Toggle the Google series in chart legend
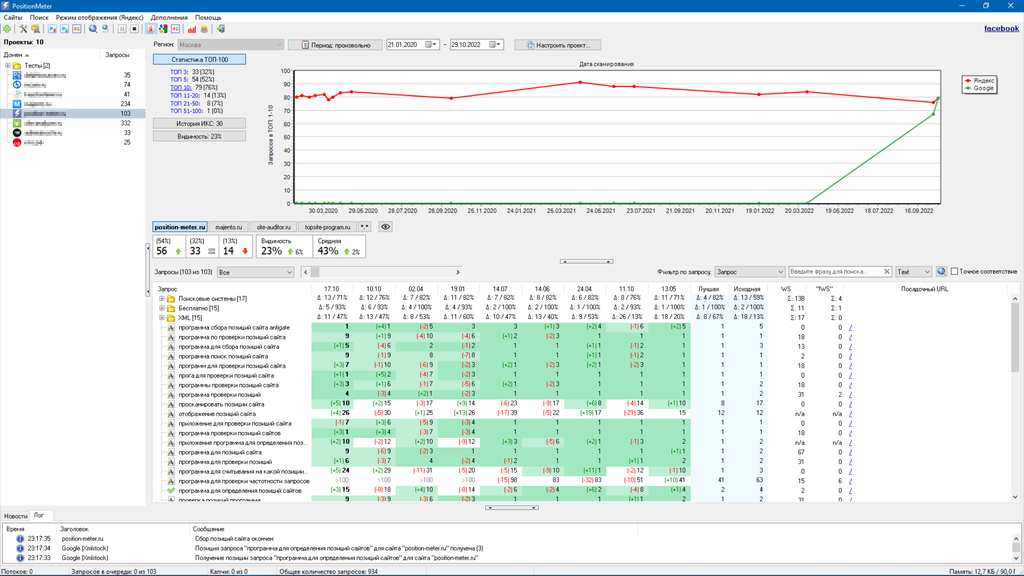The image size is (1024, 576). coord(980,88)
